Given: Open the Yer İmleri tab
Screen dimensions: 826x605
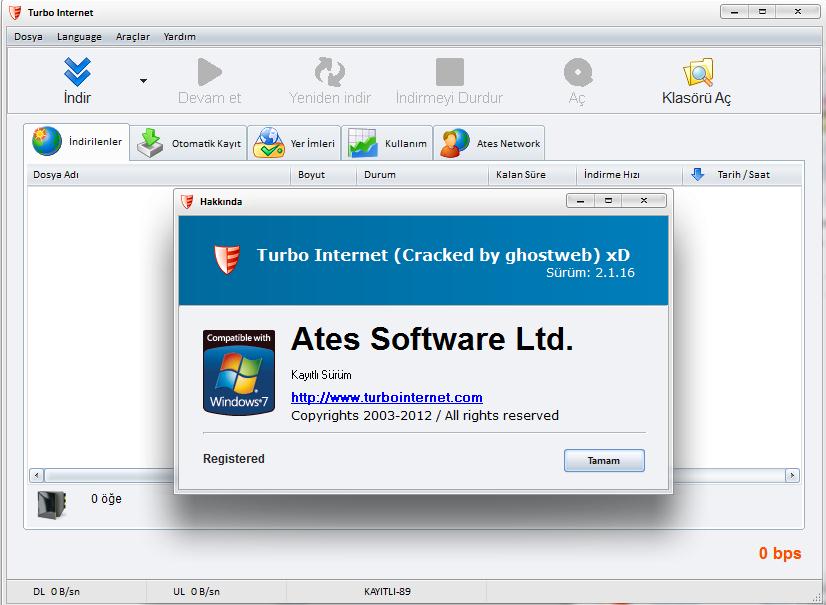Looking at the screenshot, I should pos(294,143).
